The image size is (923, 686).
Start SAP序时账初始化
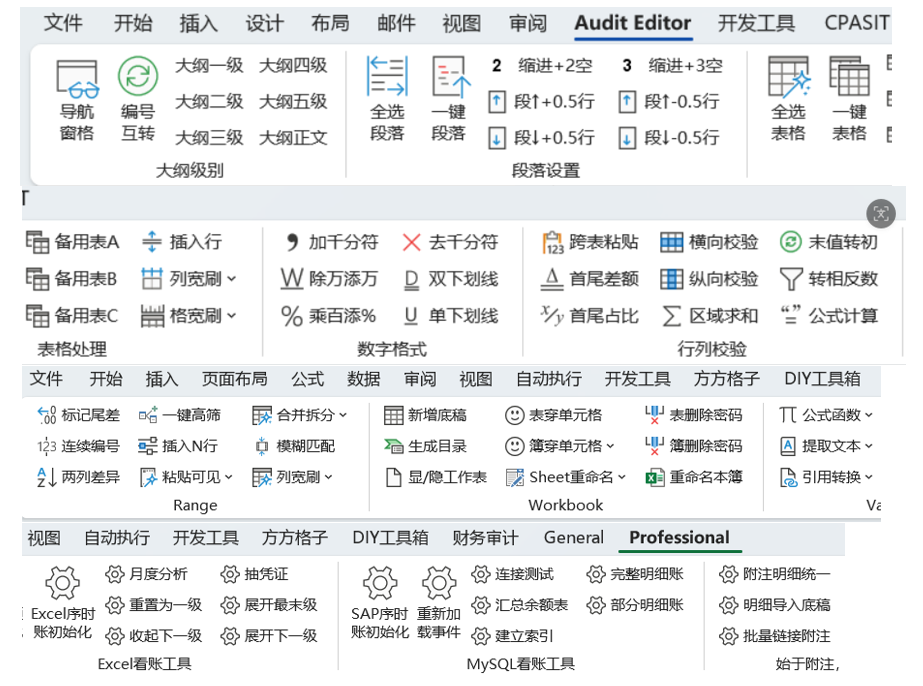[380, 603]
